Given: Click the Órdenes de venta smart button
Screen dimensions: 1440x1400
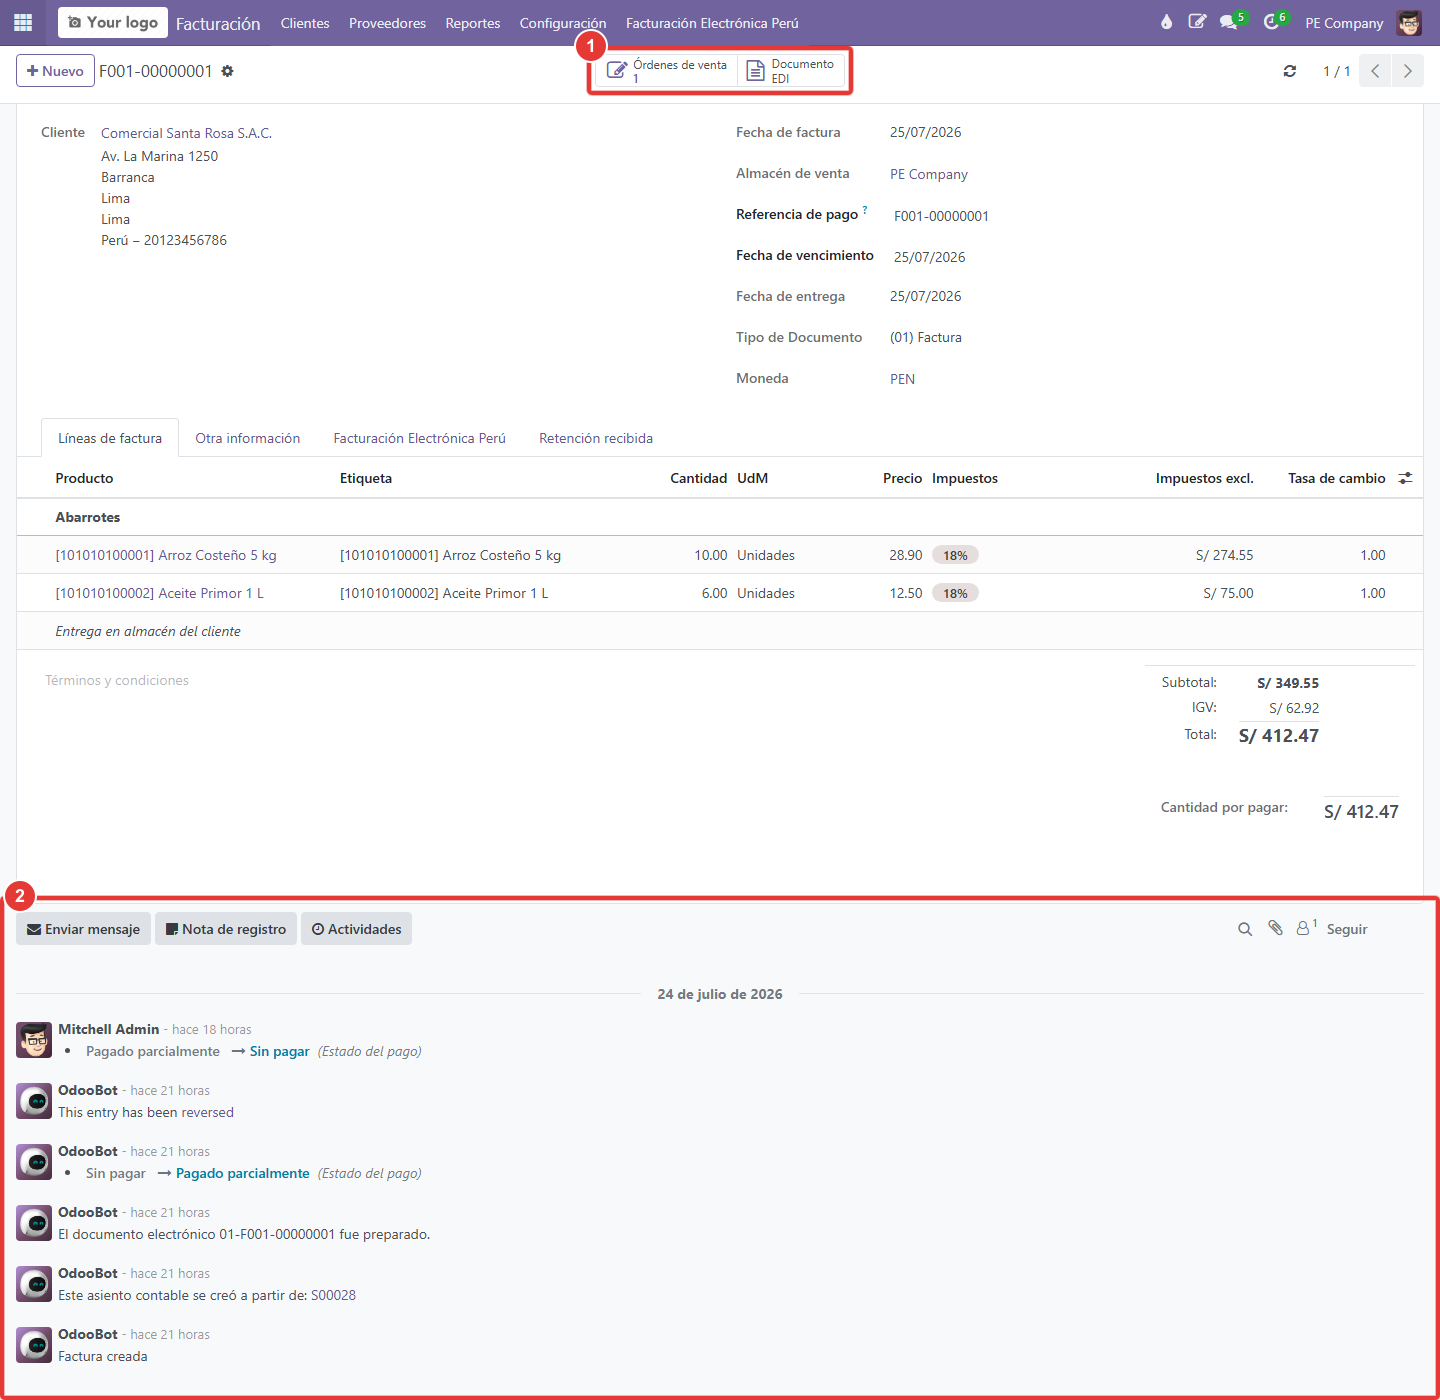Looking at the screenshot, I should [667, 71].
